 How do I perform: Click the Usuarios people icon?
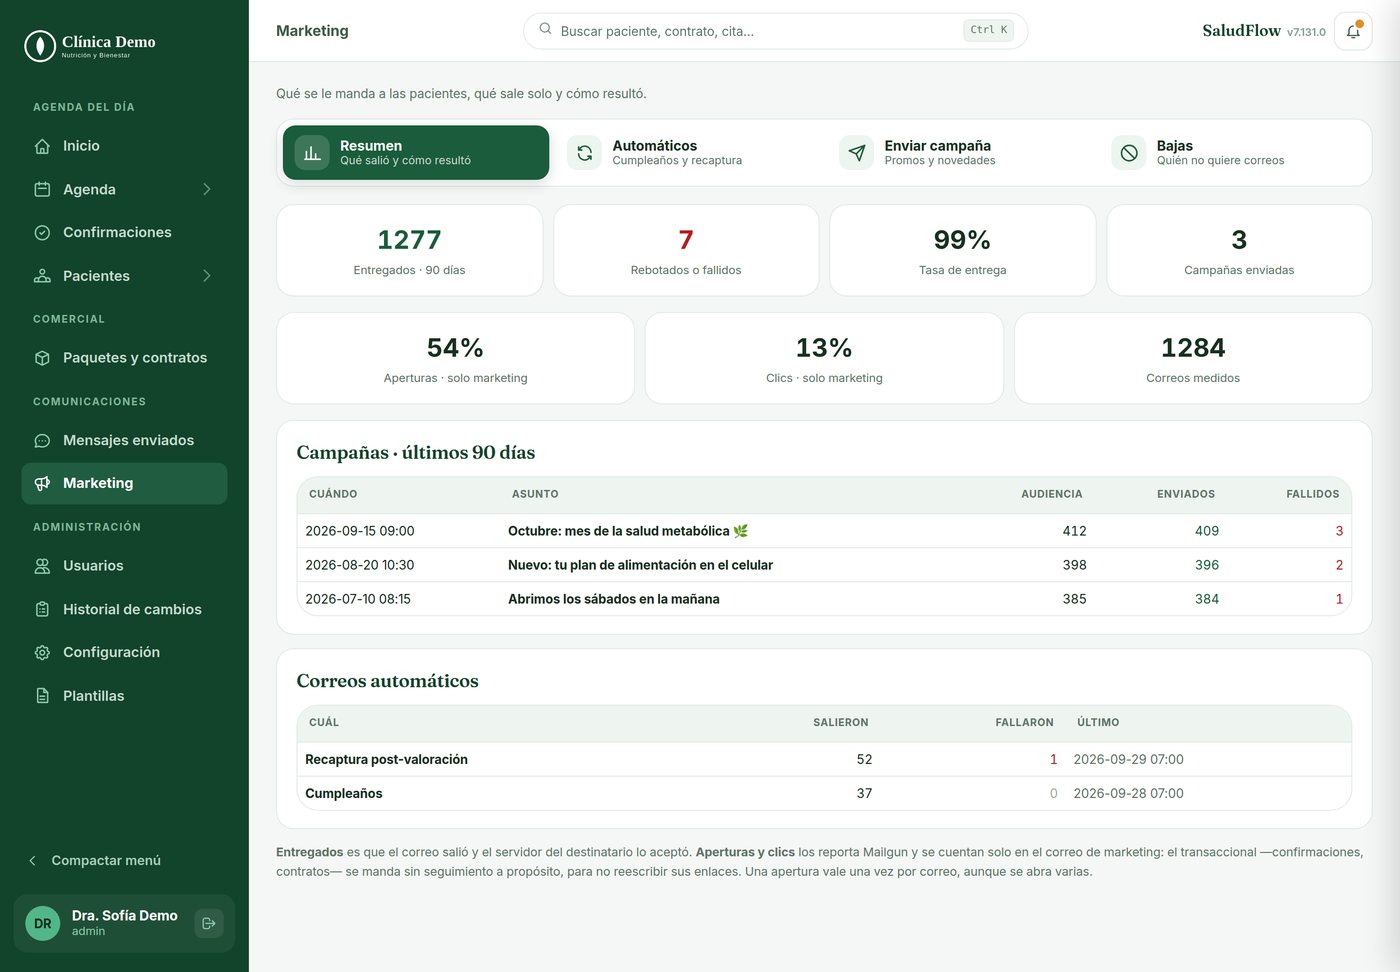tap(42, 566)
